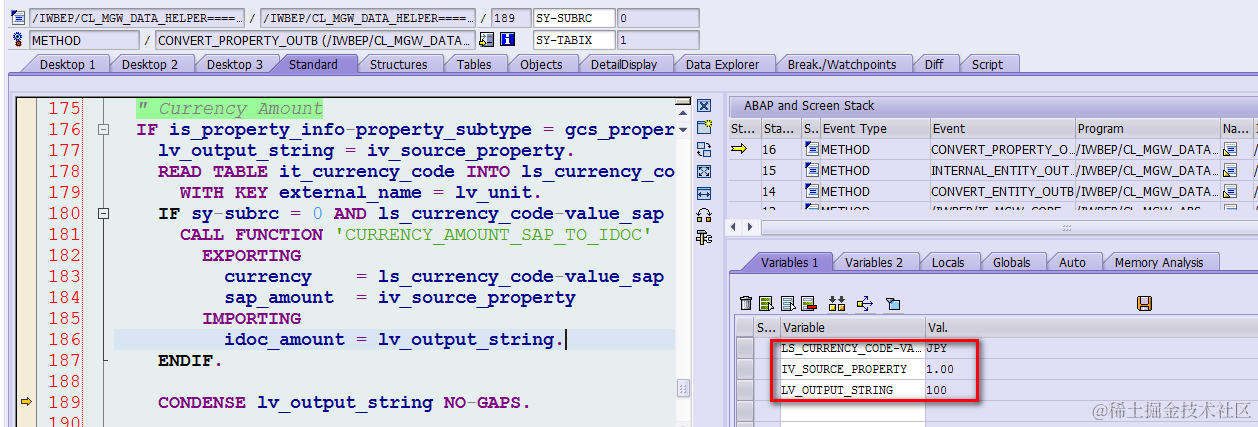Open the Structures tab

coord(399,64)
